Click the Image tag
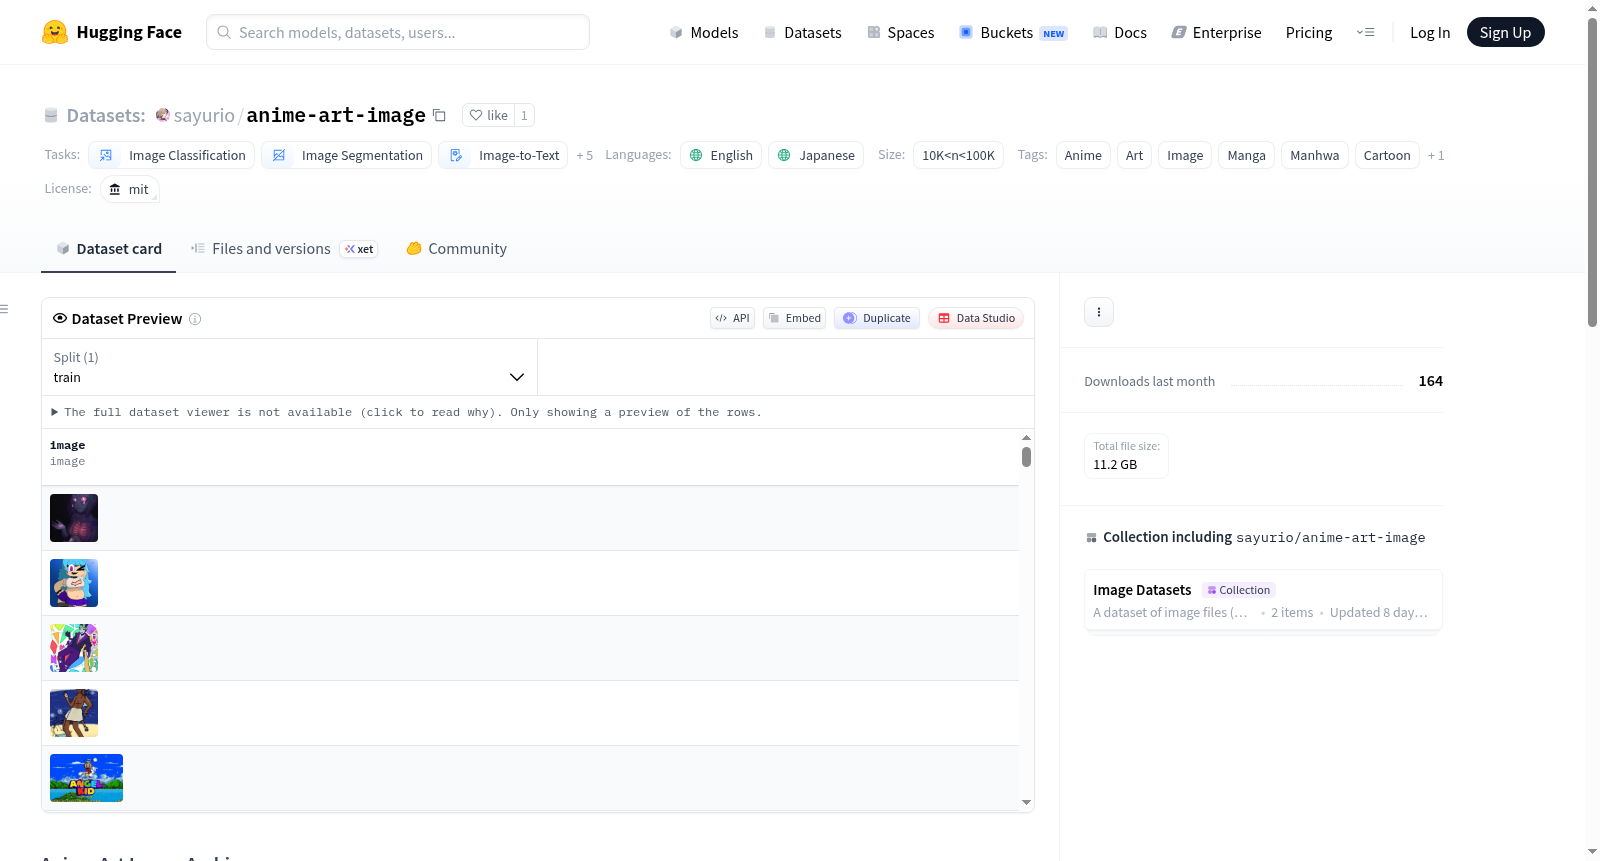 click(1185, 155)
